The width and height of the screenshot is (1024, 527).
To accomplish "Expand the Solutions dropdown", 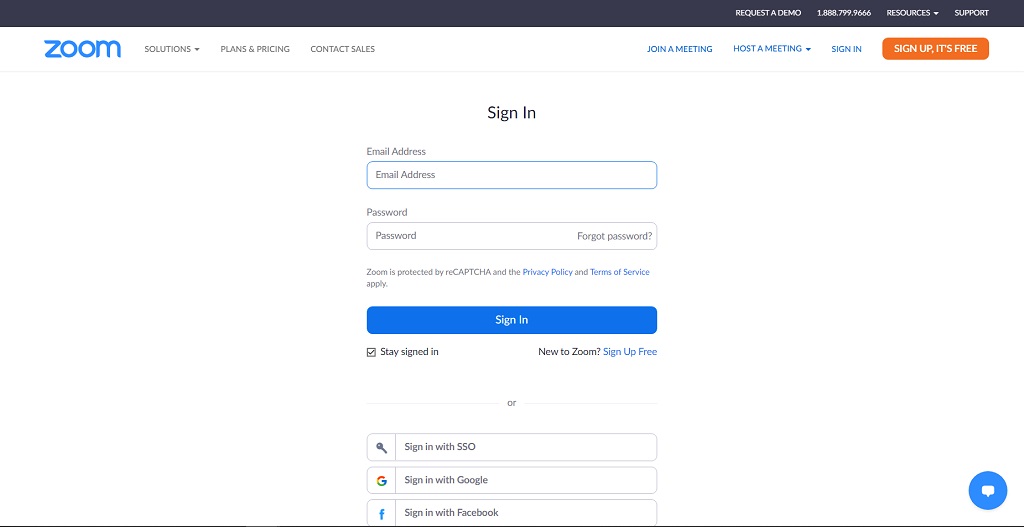I will [172, 49].
